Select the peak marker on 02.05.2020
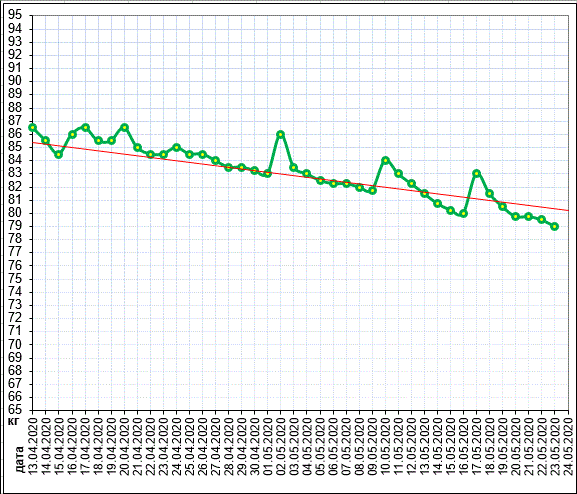 (280, 134)
